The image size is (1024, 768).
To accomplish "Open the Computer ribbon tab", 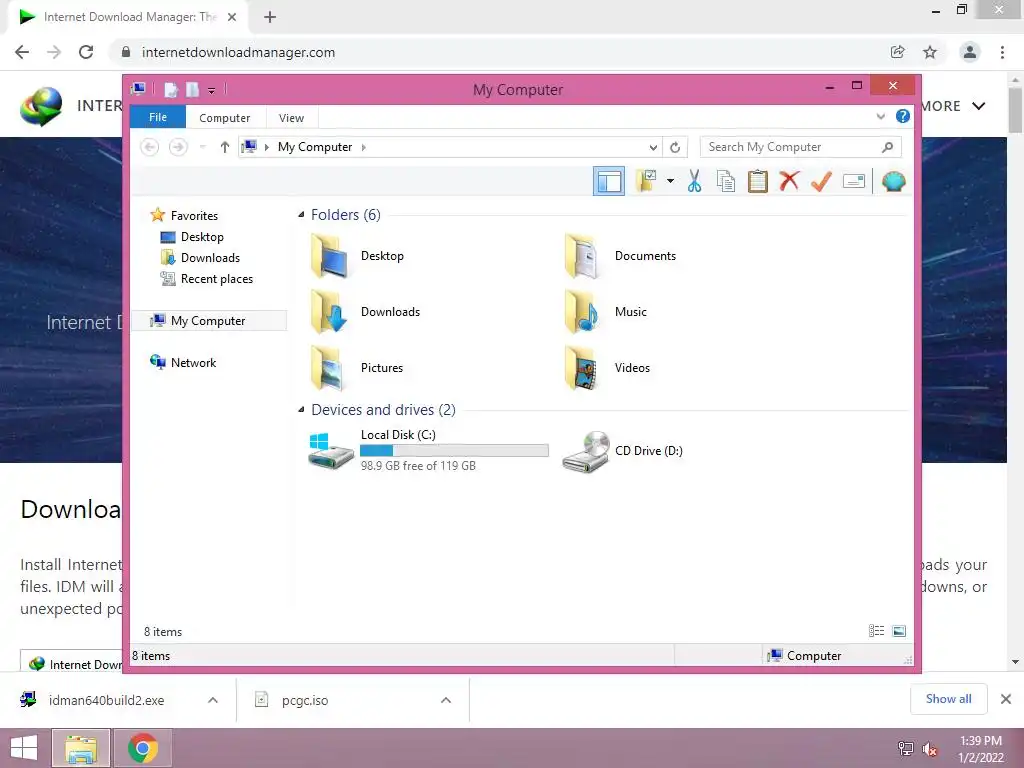I will [x=224, y=118].
